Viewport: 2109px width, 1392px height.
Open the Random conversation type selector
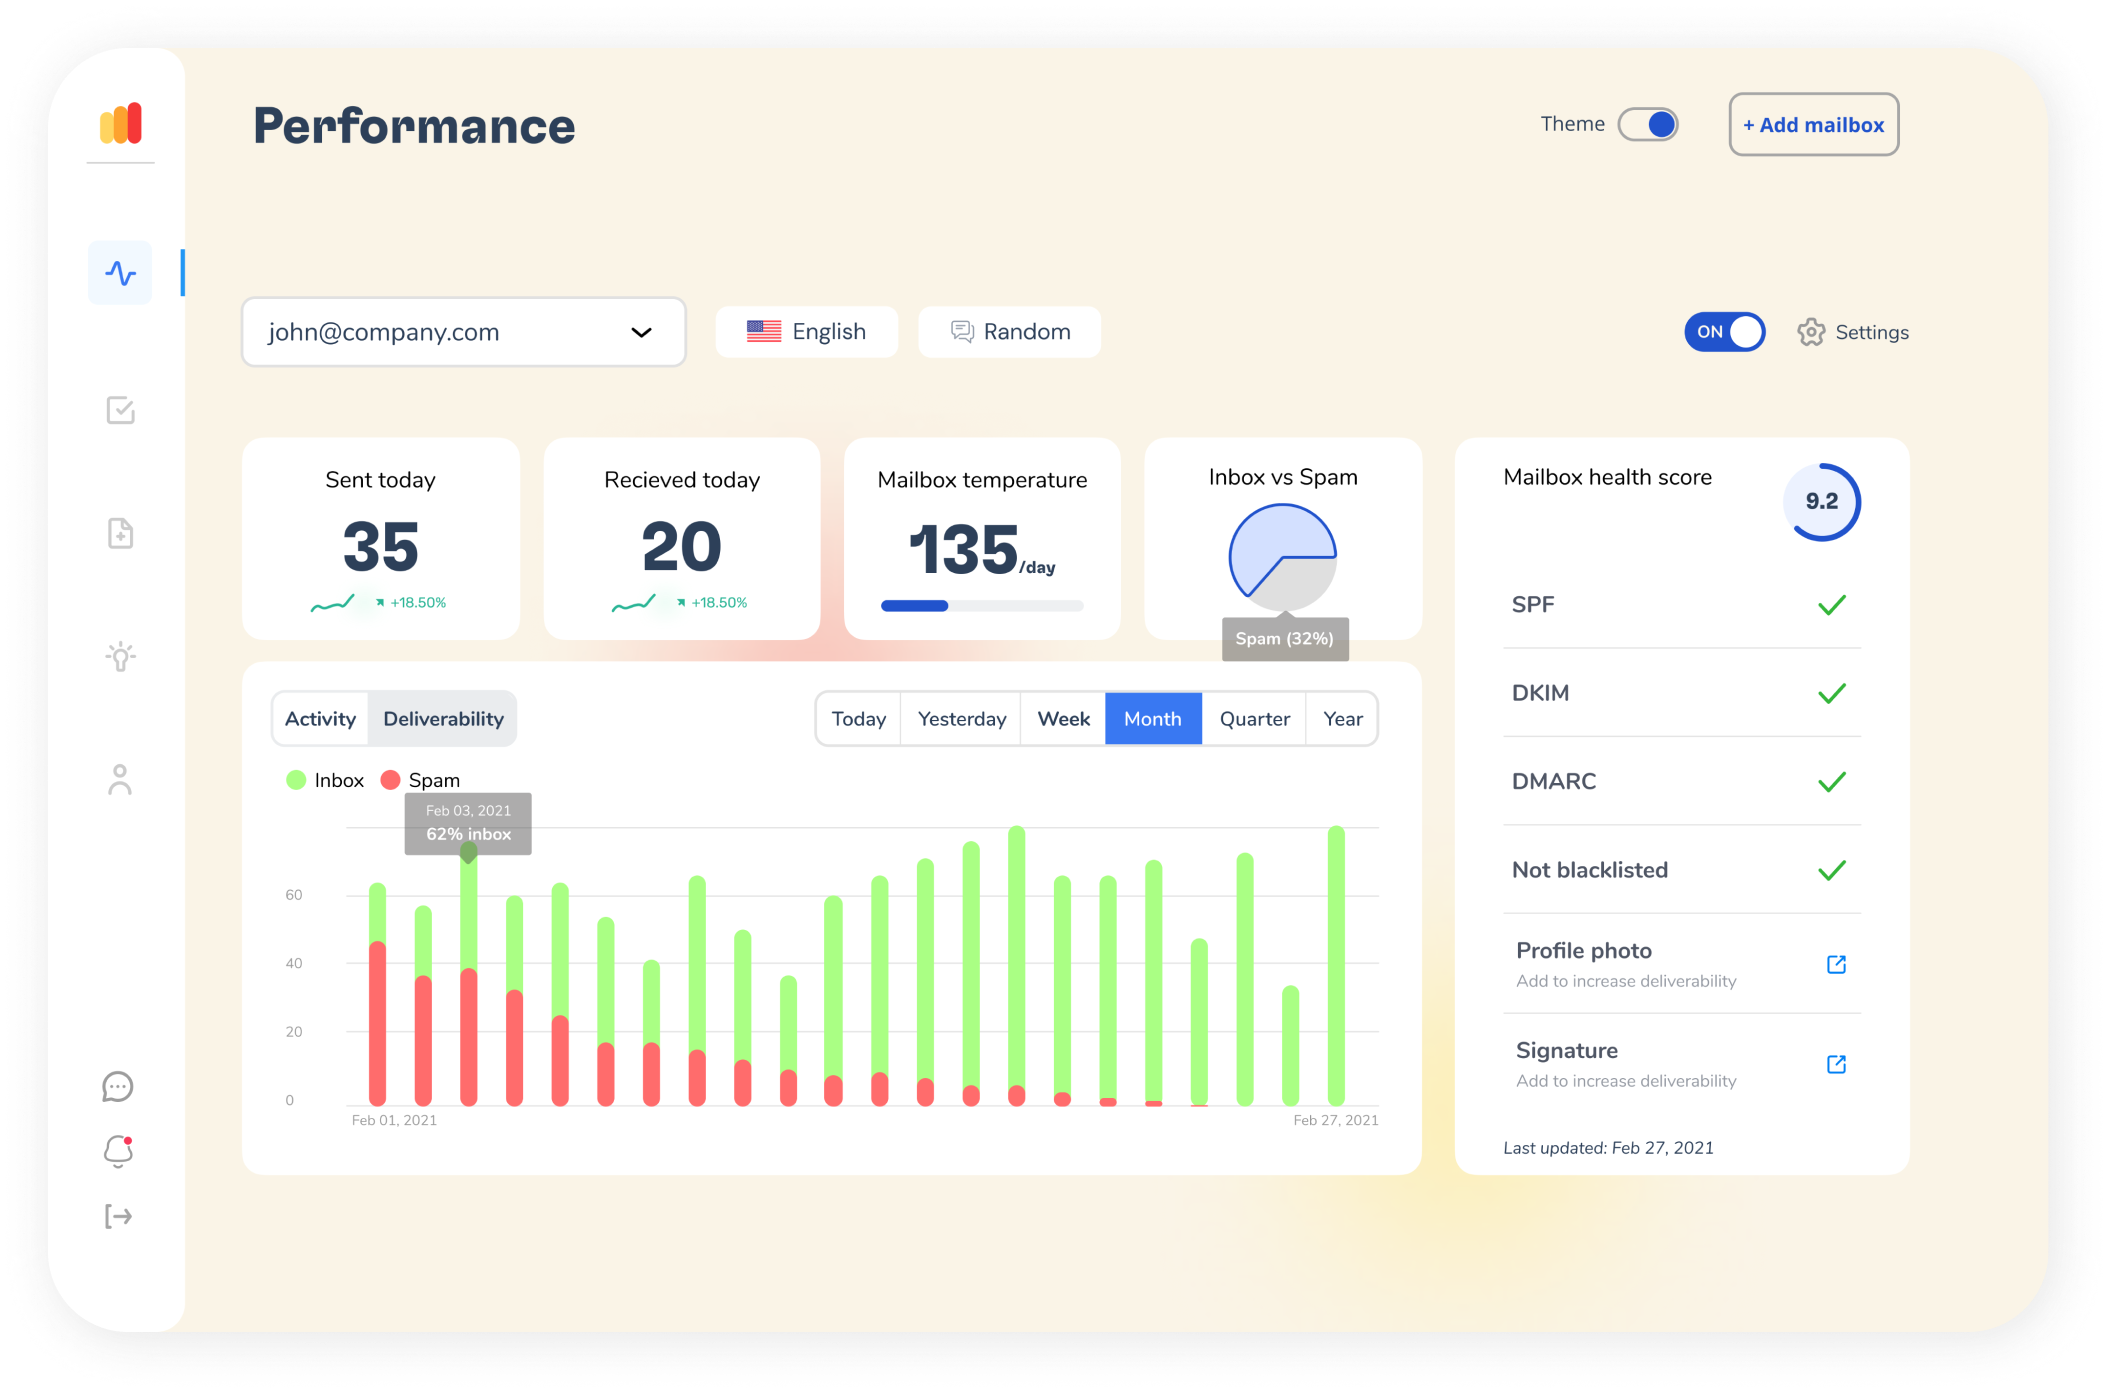click(1009, 332)
